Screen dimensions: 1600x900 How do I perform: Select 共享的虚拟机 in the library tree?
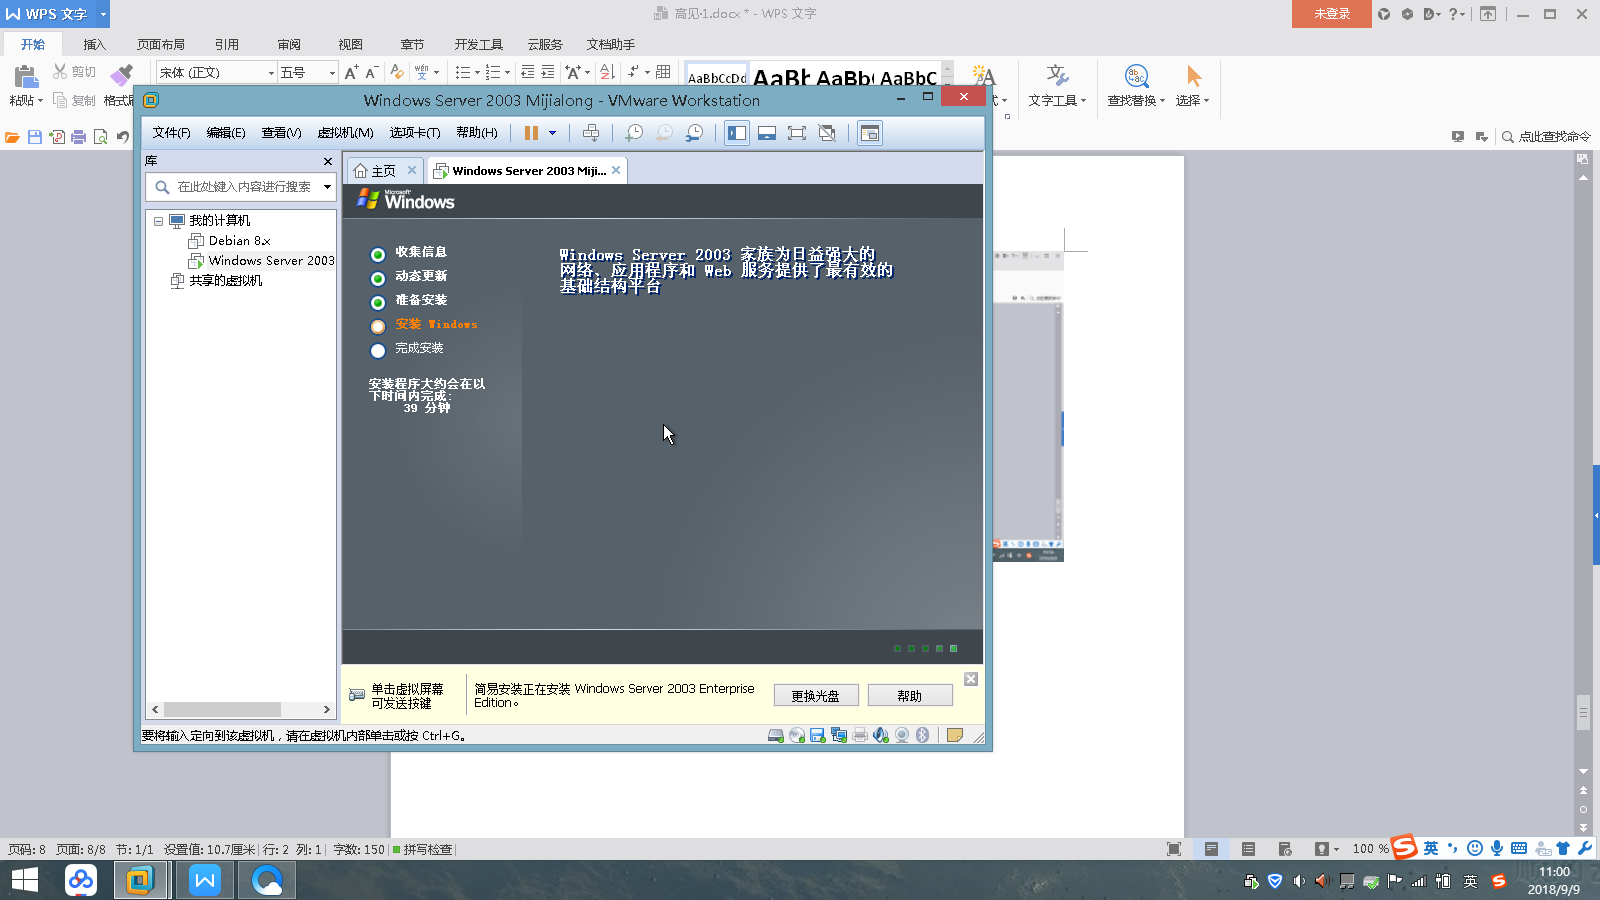tap(216, 281)
